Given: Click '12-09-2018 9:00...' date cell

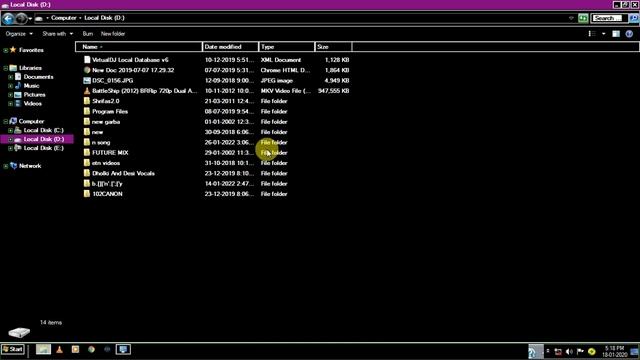Looking at the screenshot, I should pyautogui.click(x=229, y=81).
